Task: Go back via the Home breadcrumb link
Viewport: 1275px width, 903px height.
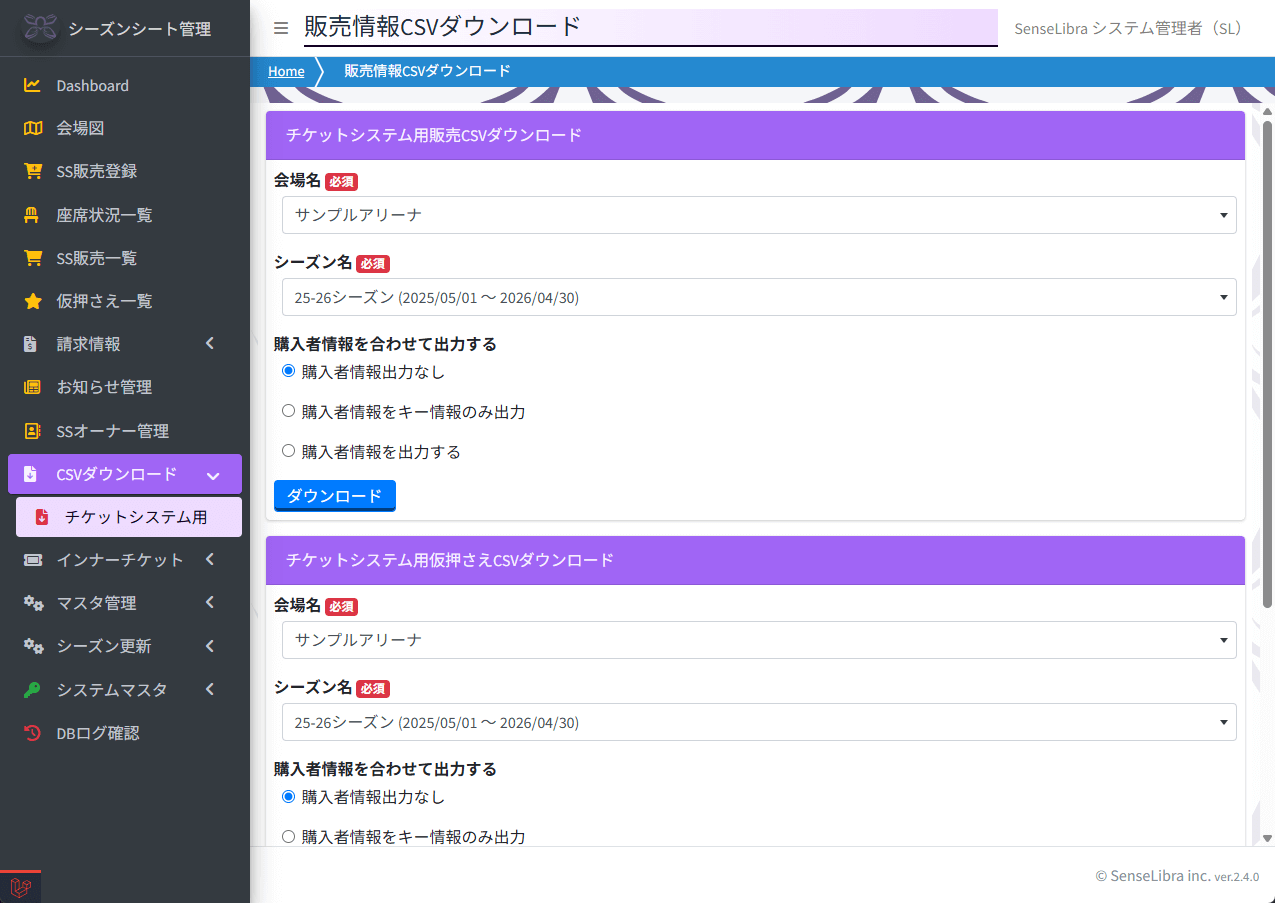Action: coord(286,71)
